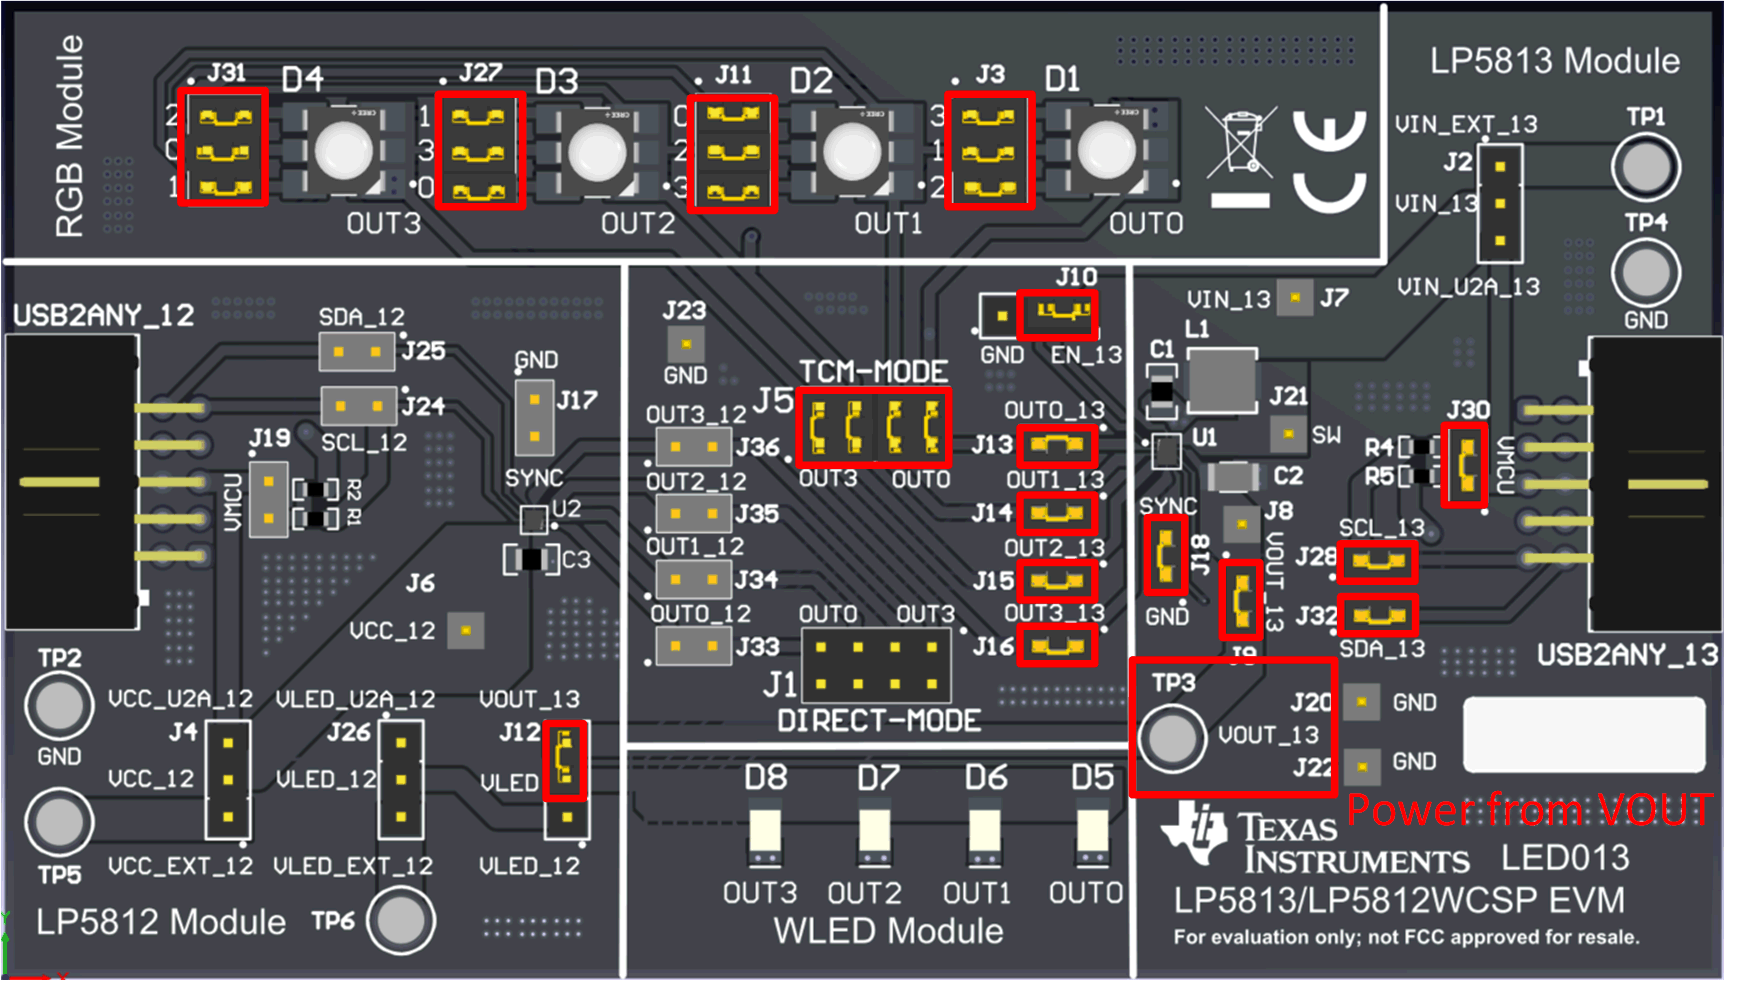The height and width of the screenshot is (981, 1740).
Task: Select the J28 SCL_13 jumper
Action: (1378, 562)
